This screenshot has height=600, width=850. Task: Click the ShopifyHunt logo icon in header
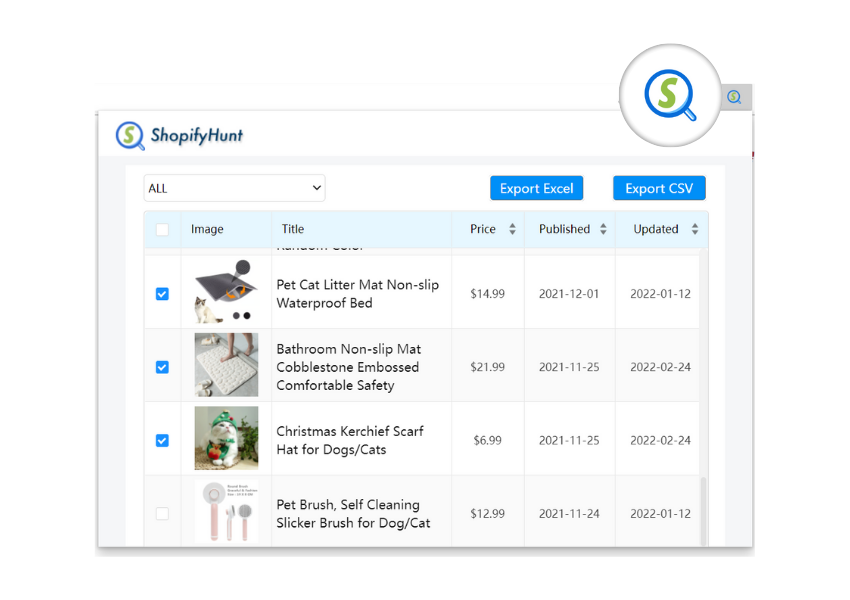pyautogui.click(x=130, y=136)
